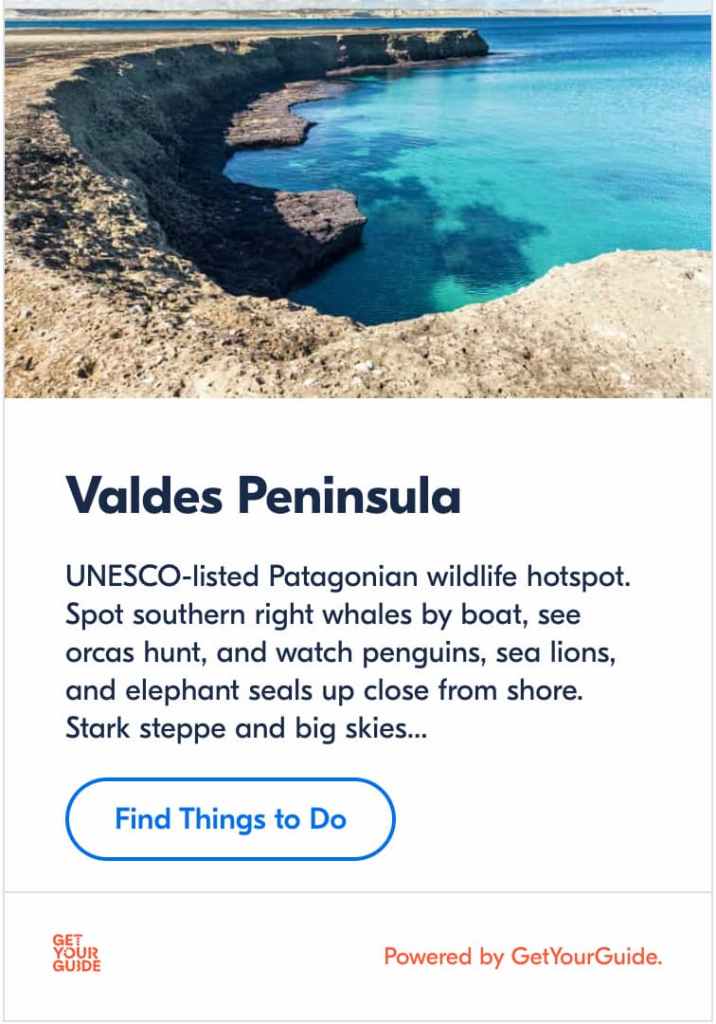Click the word Valdes in the heading
This screenshot has width=716, height=1024.
(x=138, y=496)
